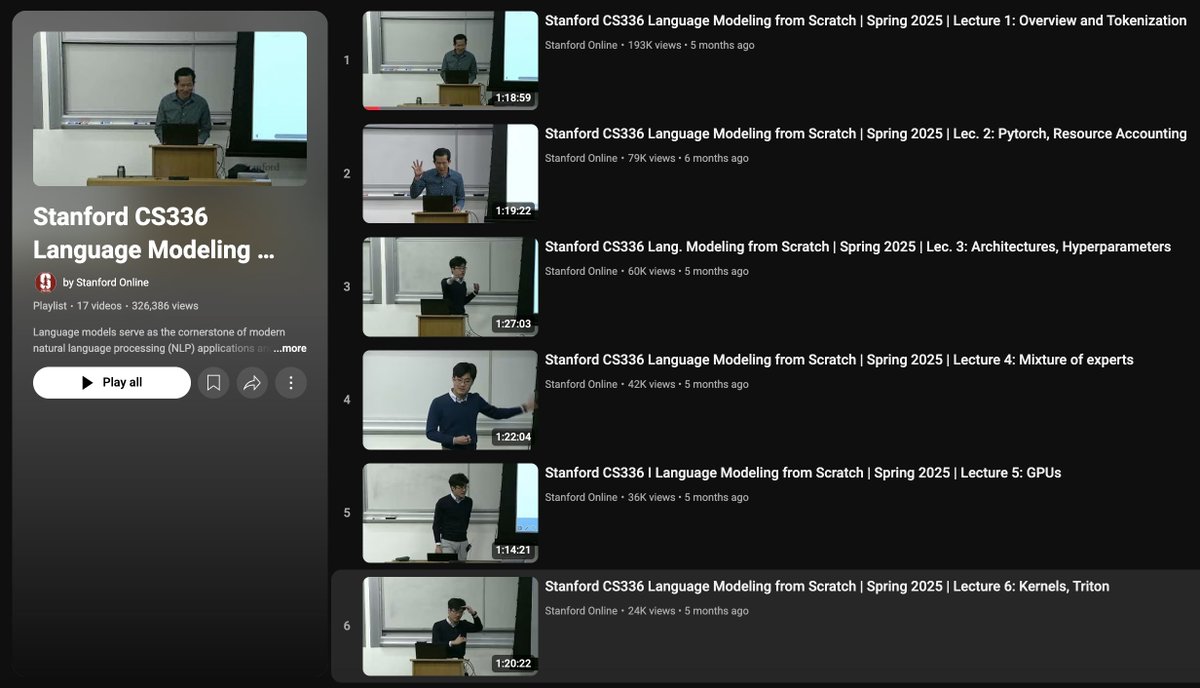Click title Lecture 1: Overview and Tokenization
The image size is (1200, 688).
(x=866, y=20)
